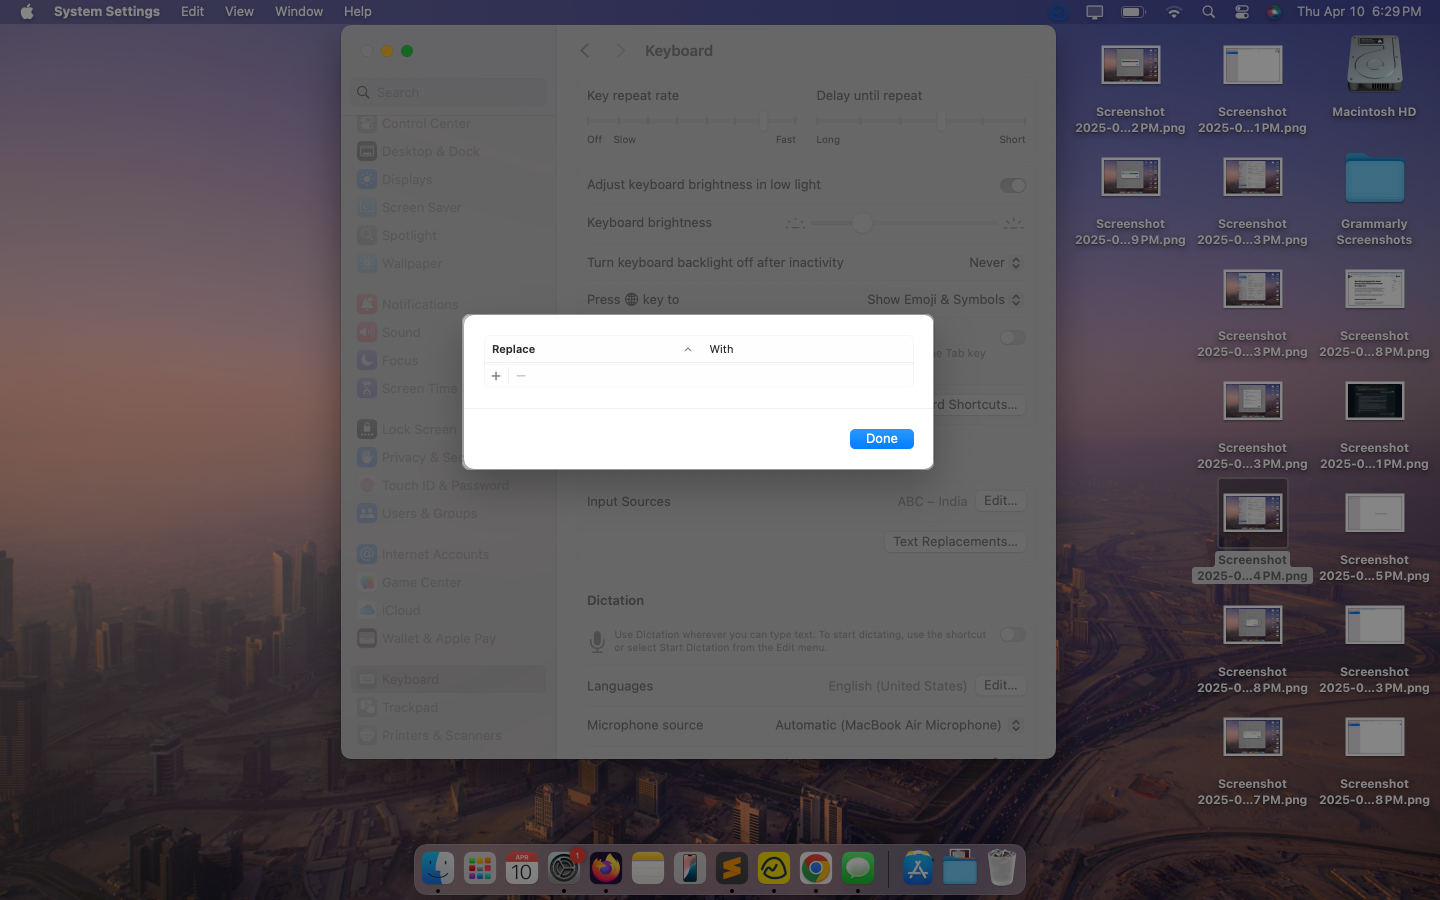
Task: Open the Notes app from the Dock
Action: point(647,868)
